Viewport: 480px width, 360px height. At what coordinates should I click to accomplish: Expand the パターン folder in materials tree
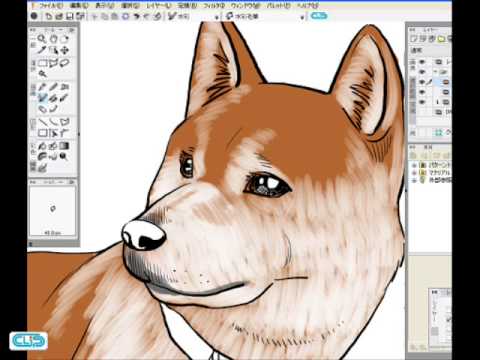pos(414,165)
